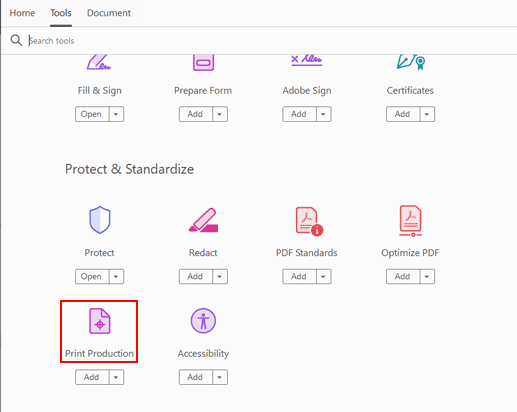Click the Prepare Form icon

pyautogui.click(x=203, y=63)
